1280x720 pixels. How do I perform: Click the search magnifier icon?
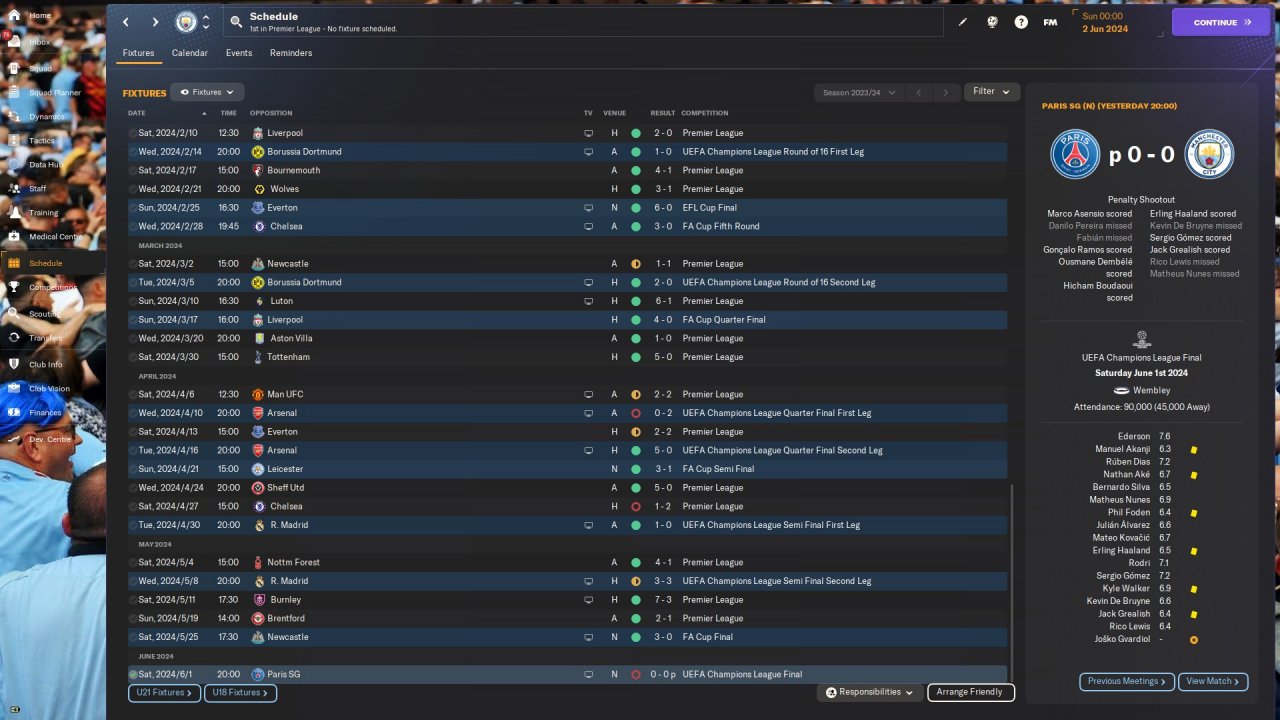click(x=236, y=21)
